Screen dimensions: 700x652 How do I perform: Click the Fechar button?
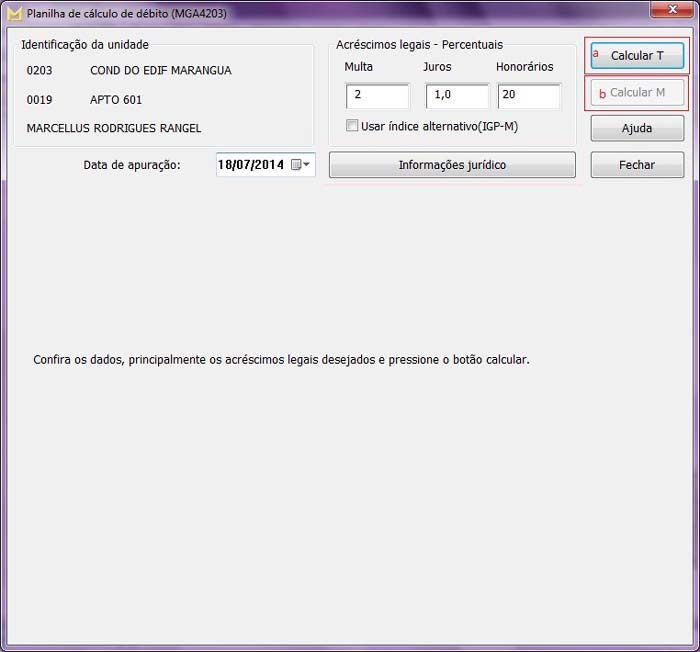637,165
